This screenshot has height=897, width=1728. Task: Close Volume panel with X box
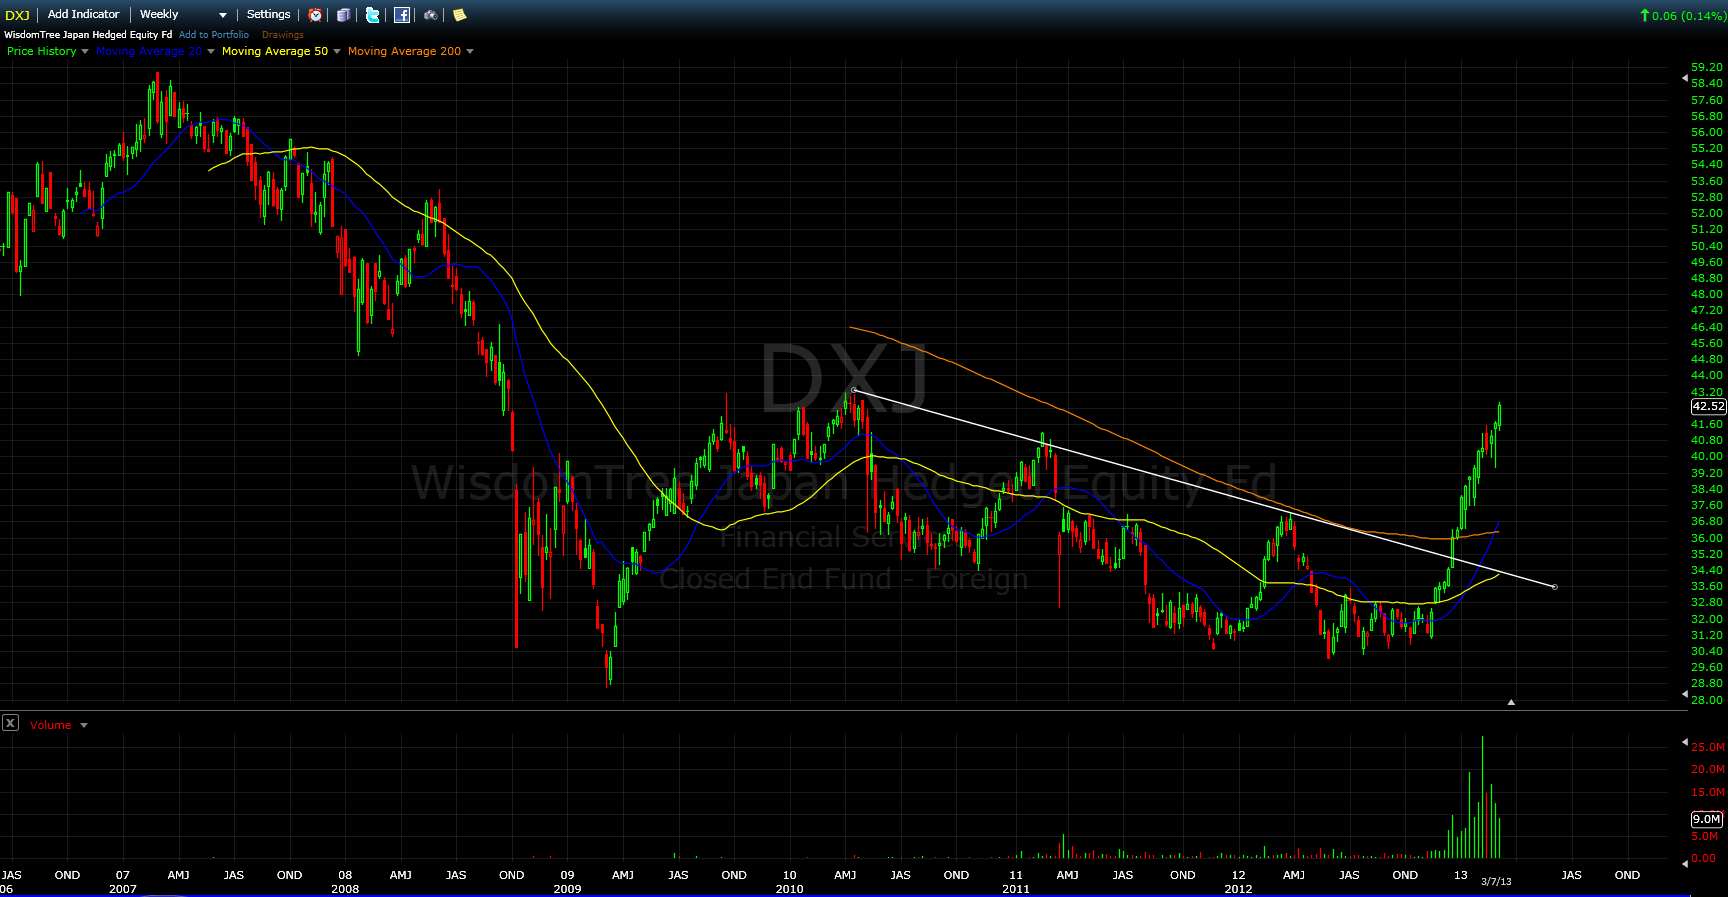pos(10,722)
